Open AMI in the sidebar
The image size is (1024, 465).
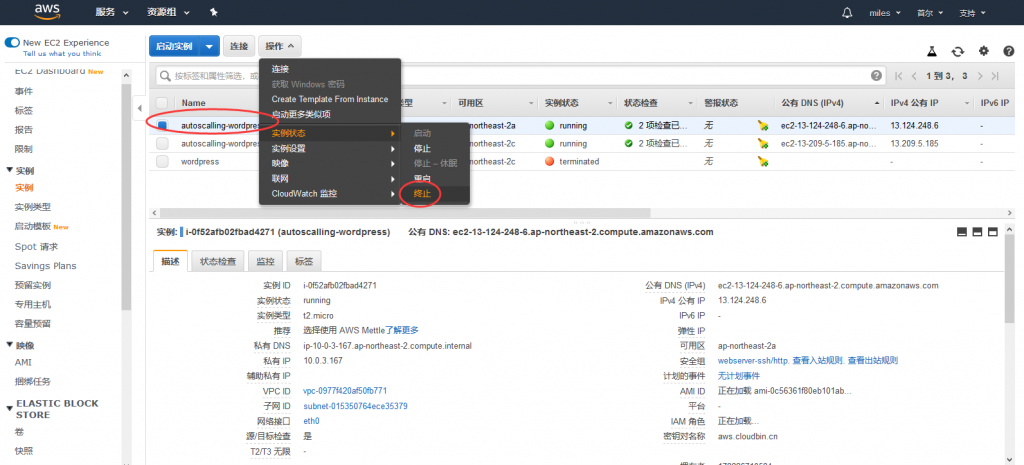(23, 362)
